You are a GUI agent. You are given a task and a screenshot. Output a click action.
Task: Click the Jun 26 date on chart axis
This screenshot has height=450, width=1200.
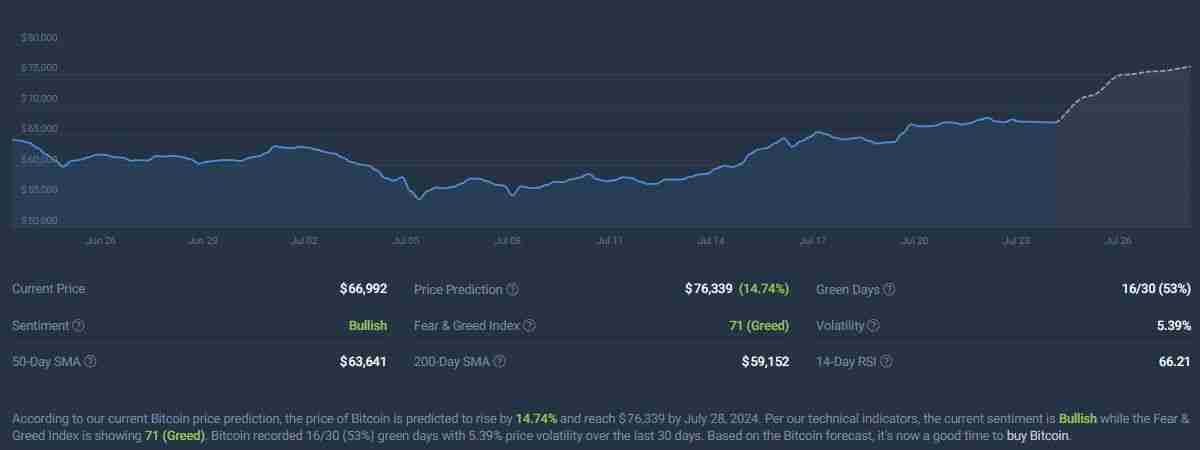click(x=101, y=241)
